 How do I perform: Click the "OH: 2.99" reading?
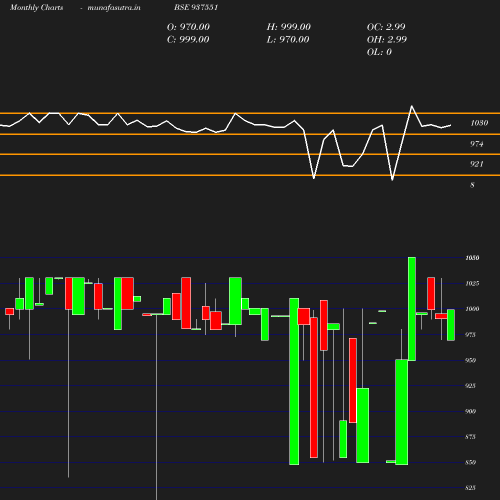[x=387, y=40]
